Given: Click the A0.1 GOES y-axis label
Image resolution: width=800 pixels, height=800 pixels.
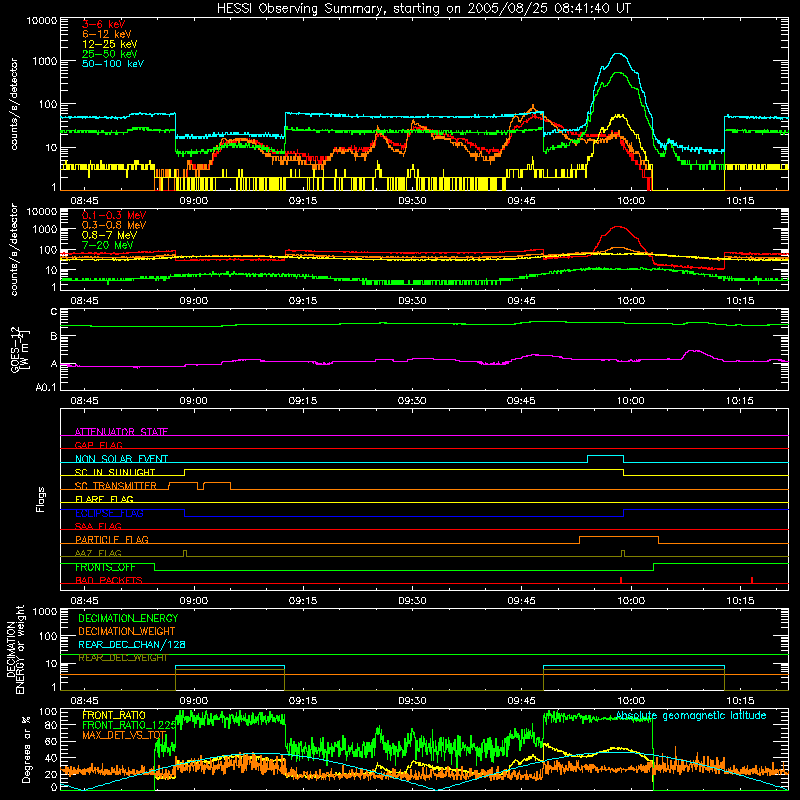Looking at the screenshot, I should pyautogui.click(x=46, y=388).
